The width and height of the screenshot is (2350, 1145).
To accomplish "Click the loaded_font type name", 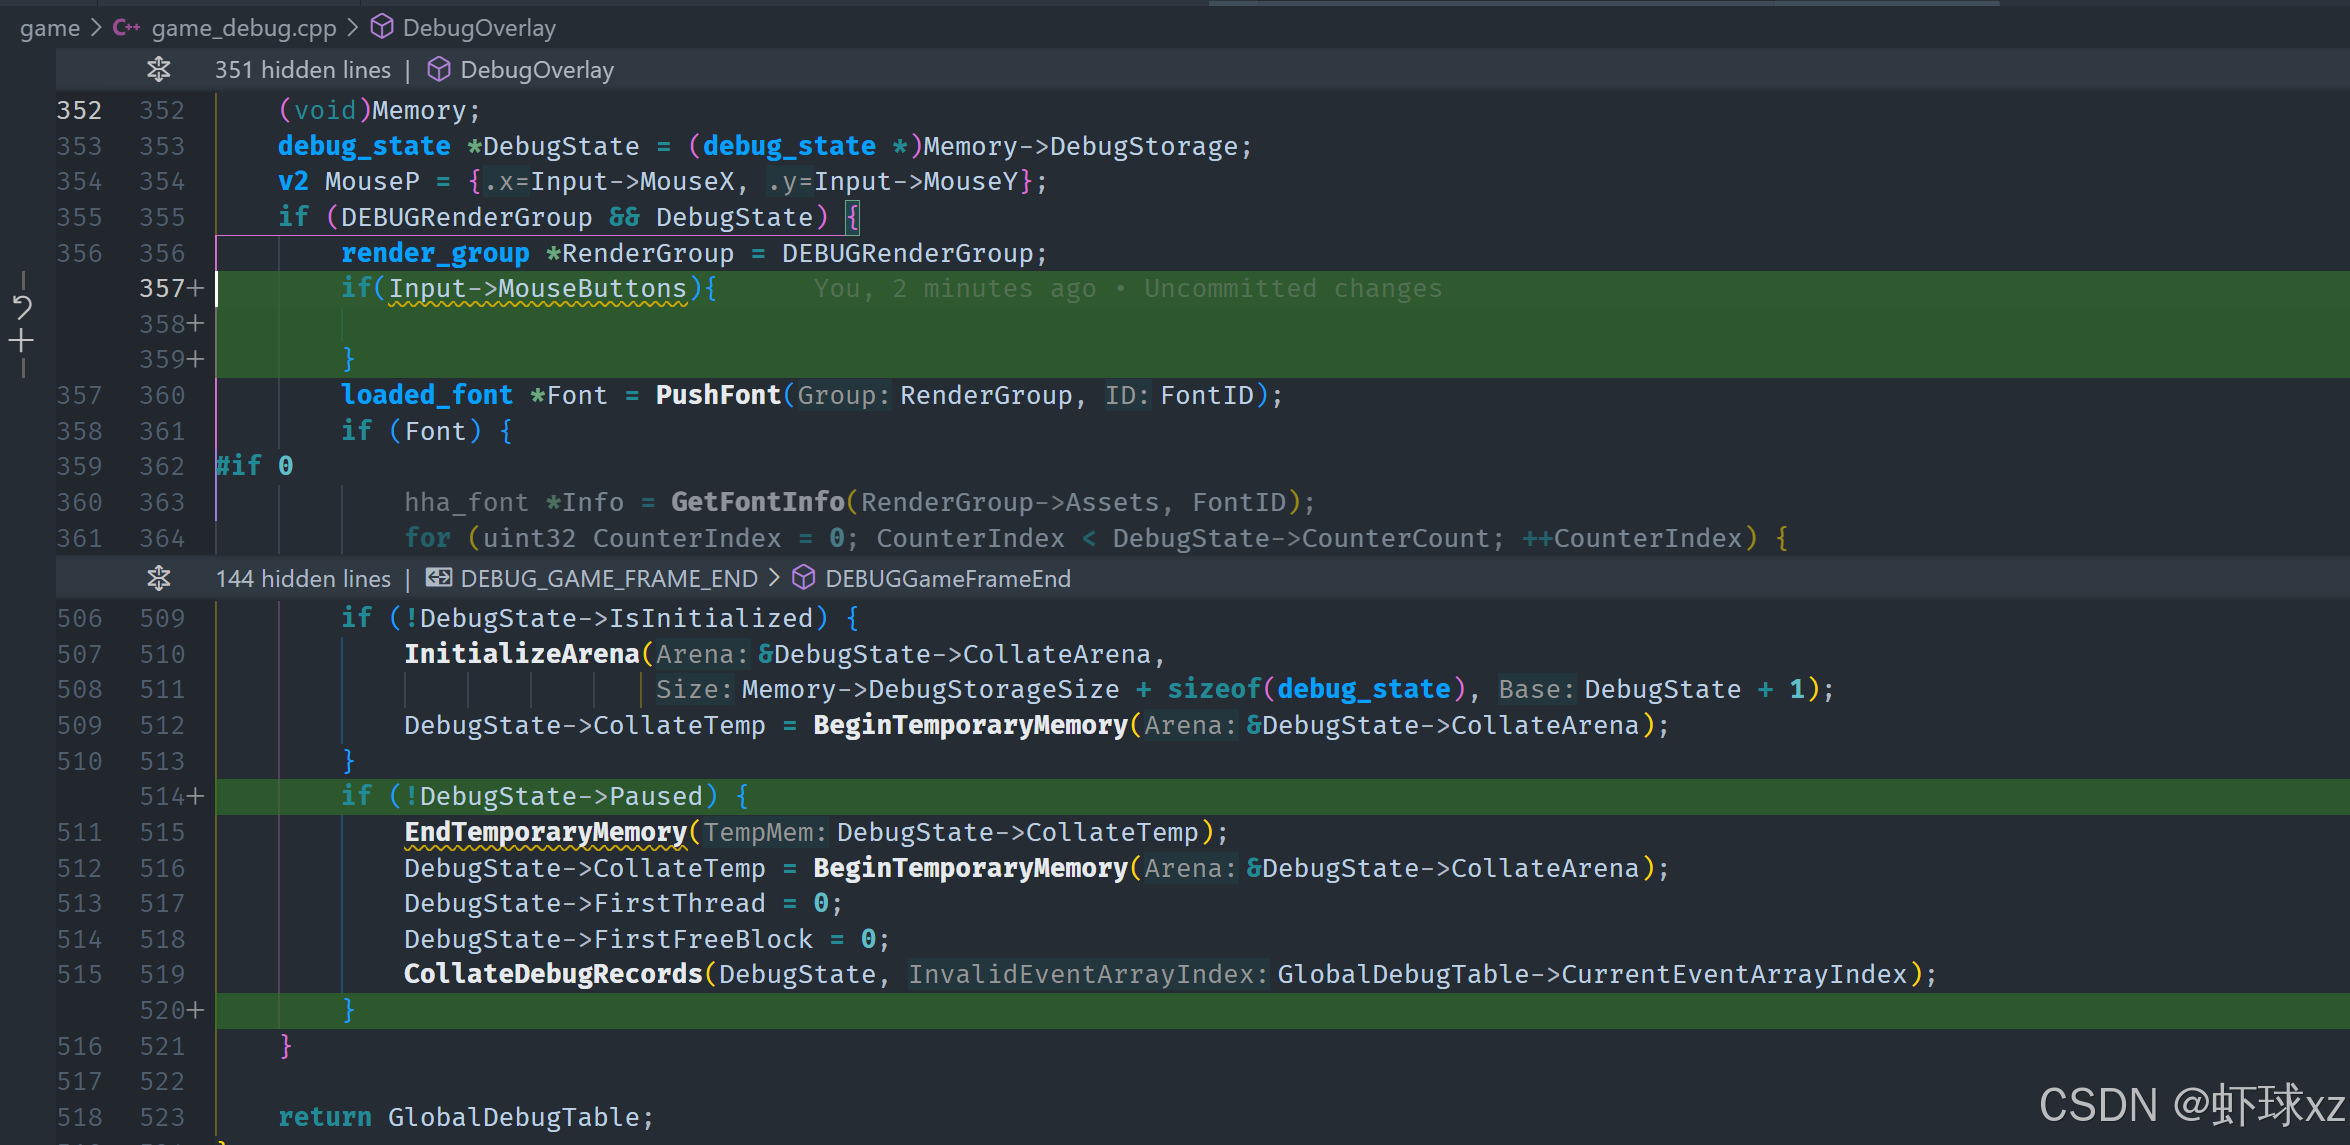I will click(x=427, y=396).
